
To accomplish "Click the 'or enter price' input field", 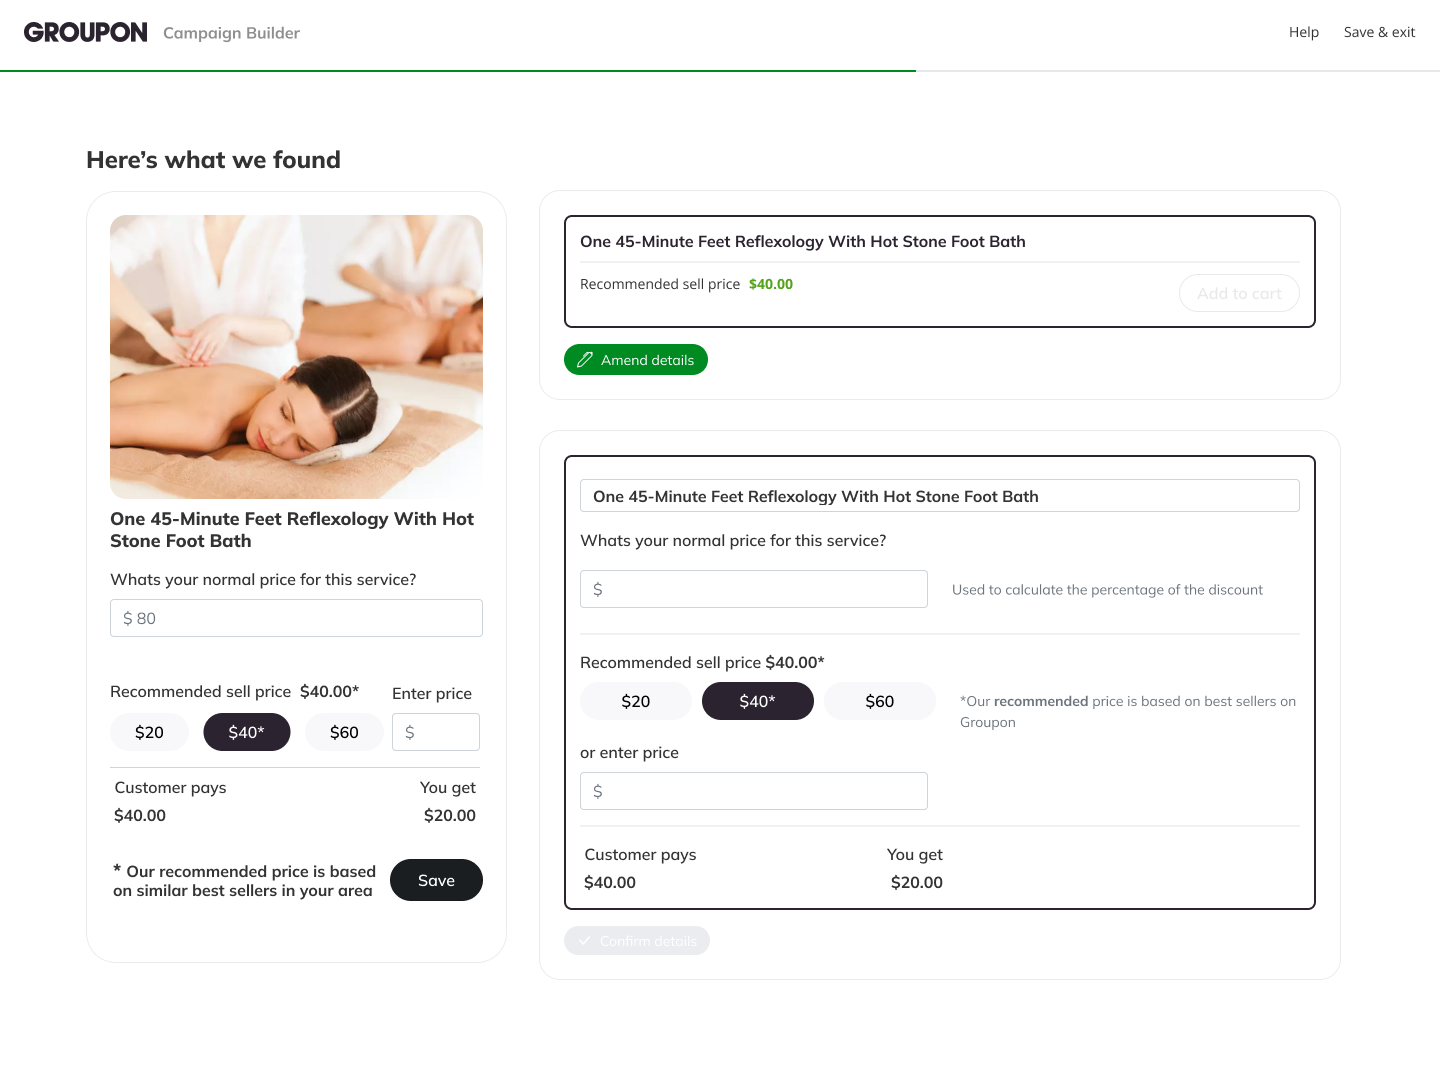I will coord(754,791).
